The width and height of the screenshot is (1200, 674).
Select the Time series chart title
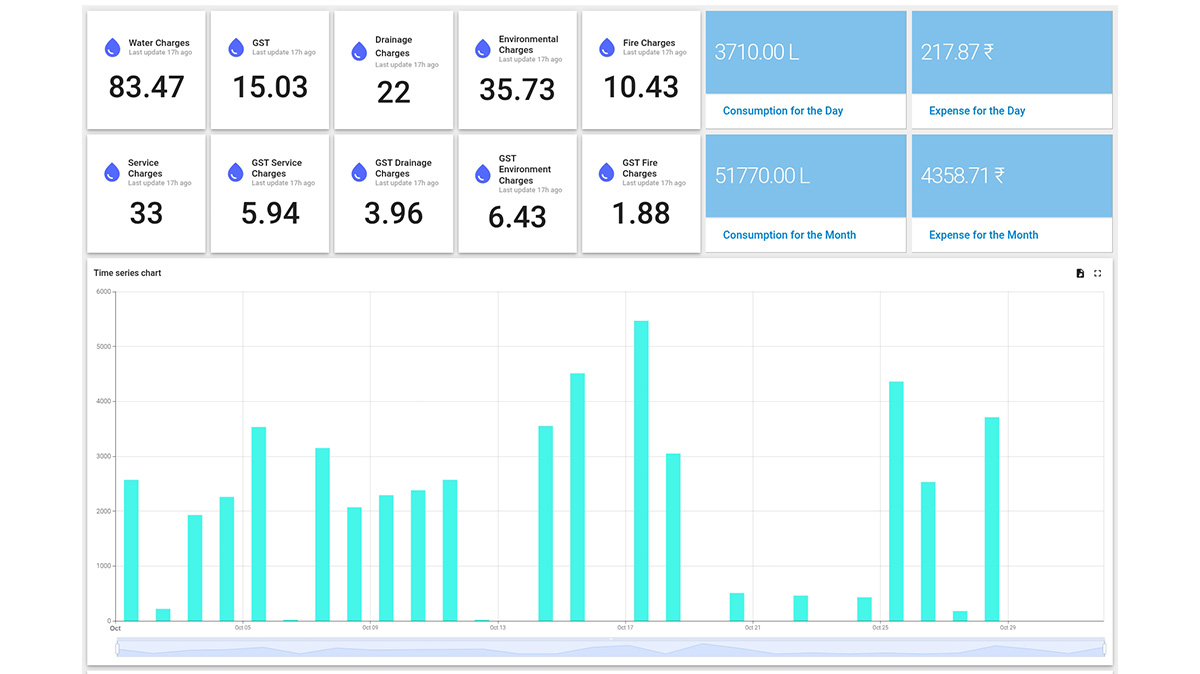pos(126,272)
